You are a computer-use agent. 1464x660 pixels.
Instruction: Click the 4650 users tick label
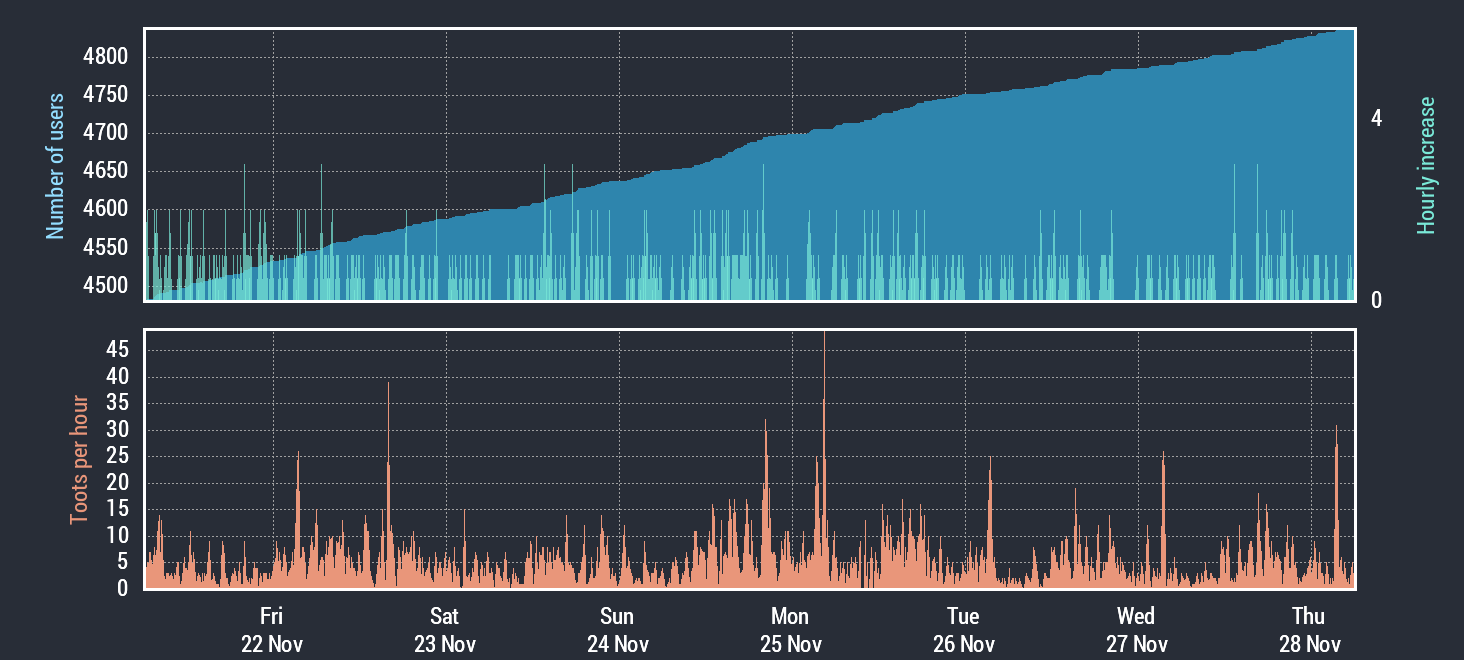click(x=105, y=171)
